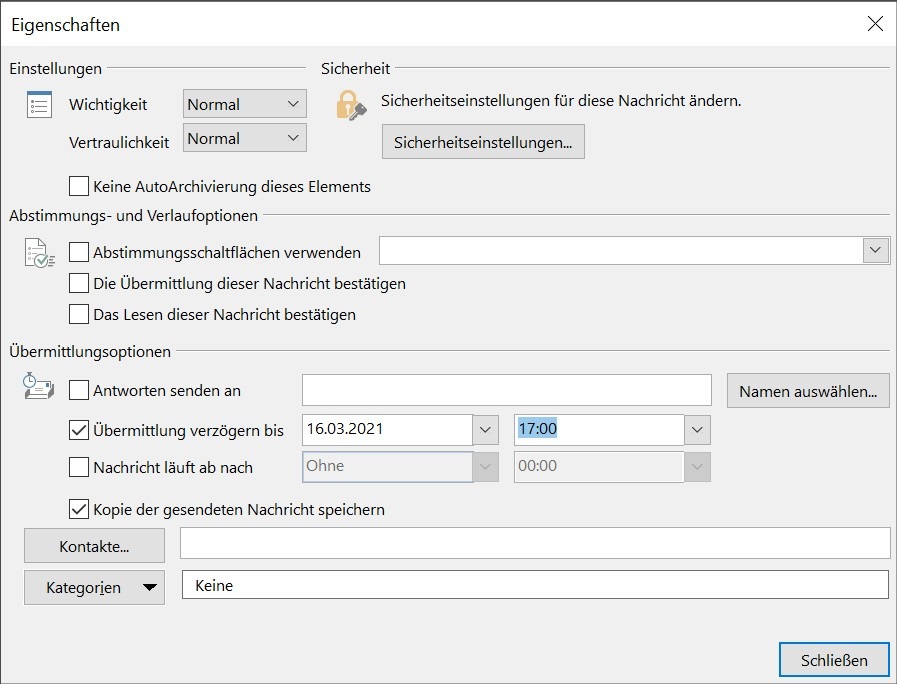Click the voting options document icon
The image size is (897, 684).
[x=38, y=251]
